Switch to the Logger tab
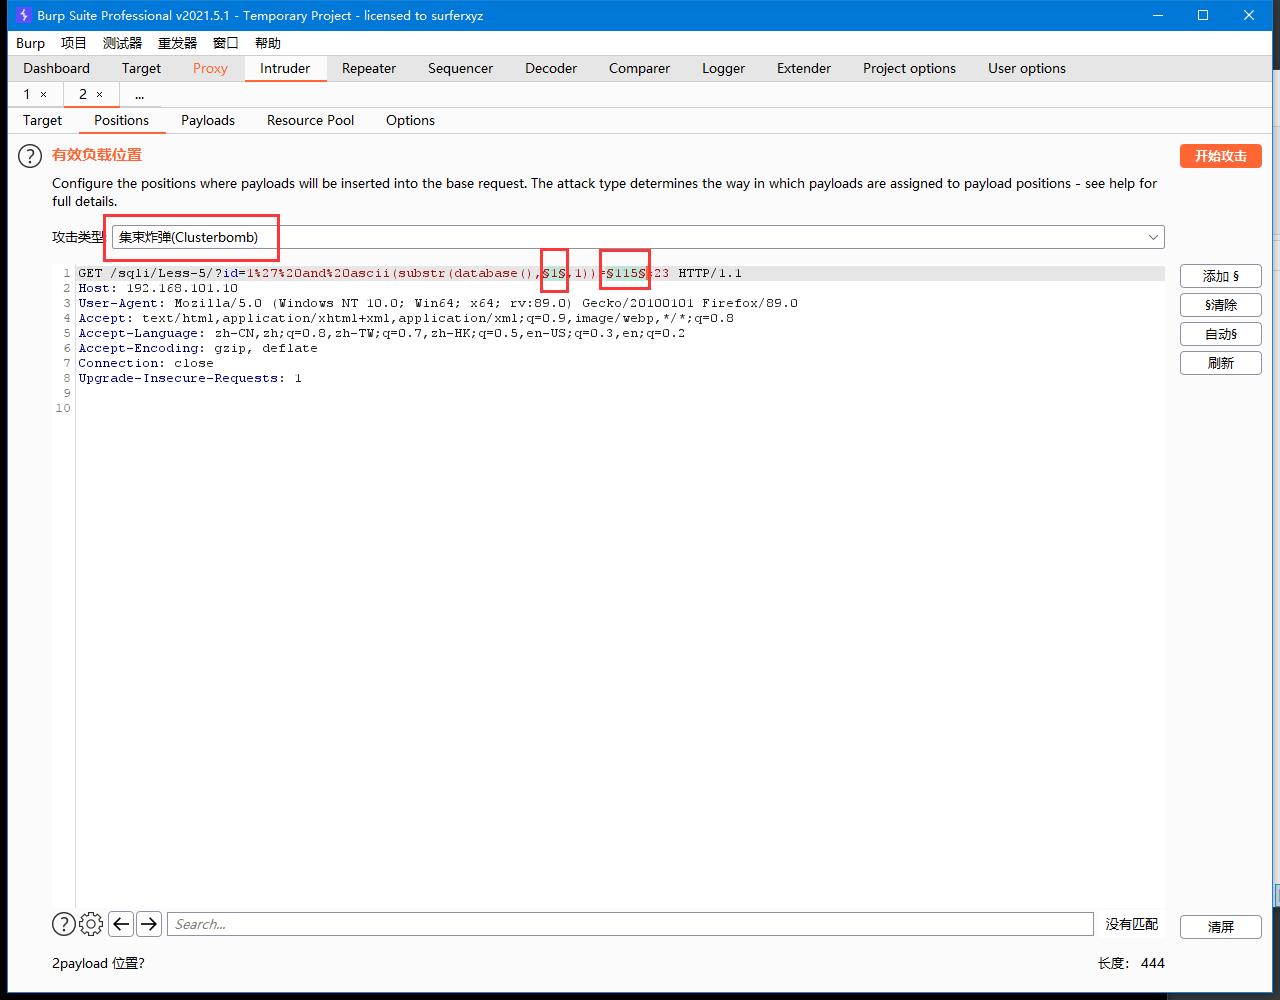This screenshot has width=1280, height=1000. point(723,68)
